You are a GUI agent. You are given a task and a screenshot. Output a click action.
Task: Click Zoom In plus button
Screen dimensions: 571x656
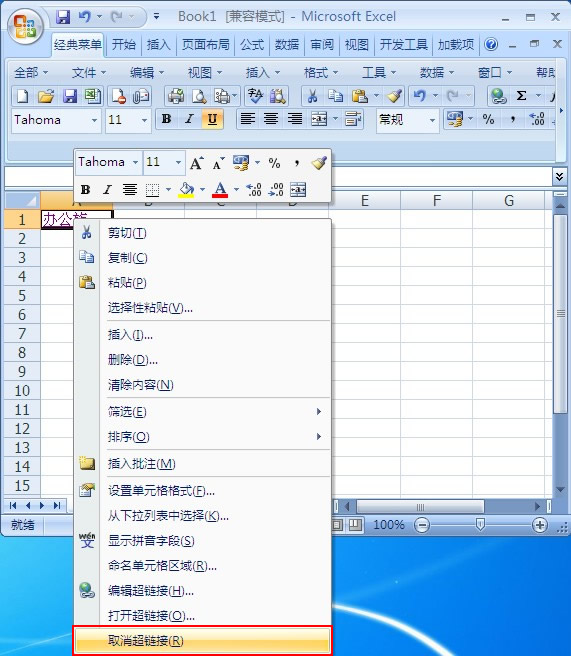(540, 525)
